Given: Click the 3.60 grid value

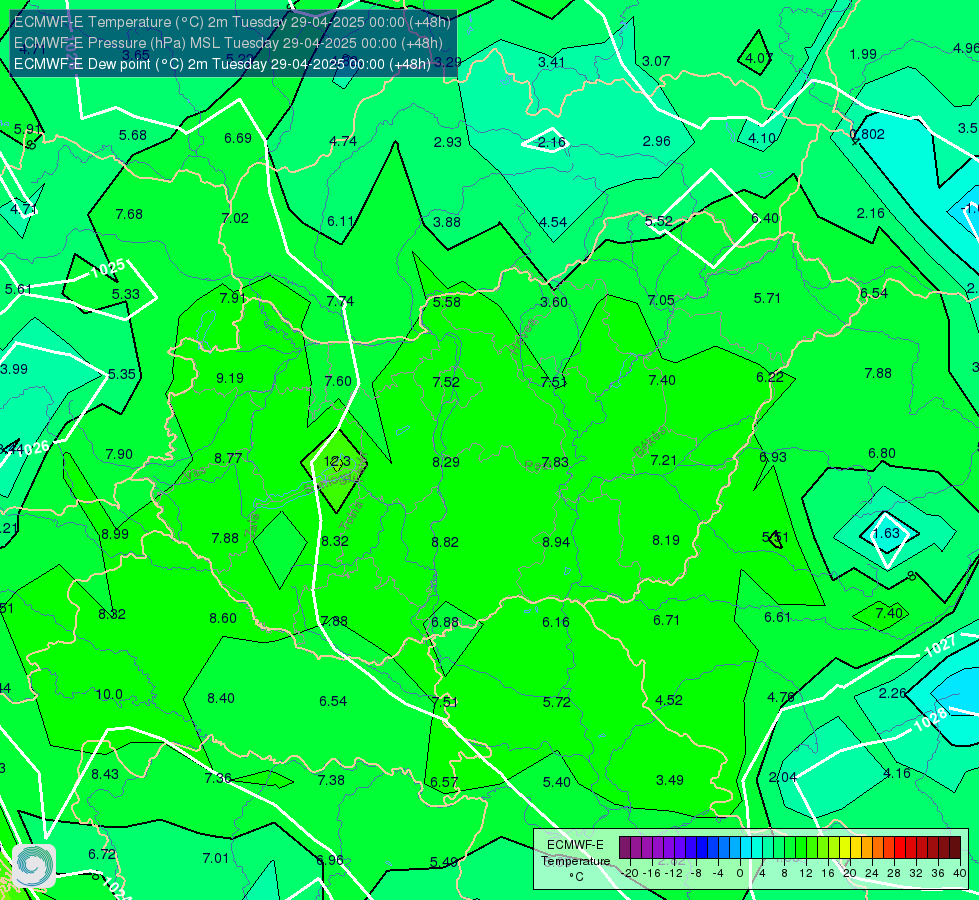Looking at the screenshot, I should (554, 302).
